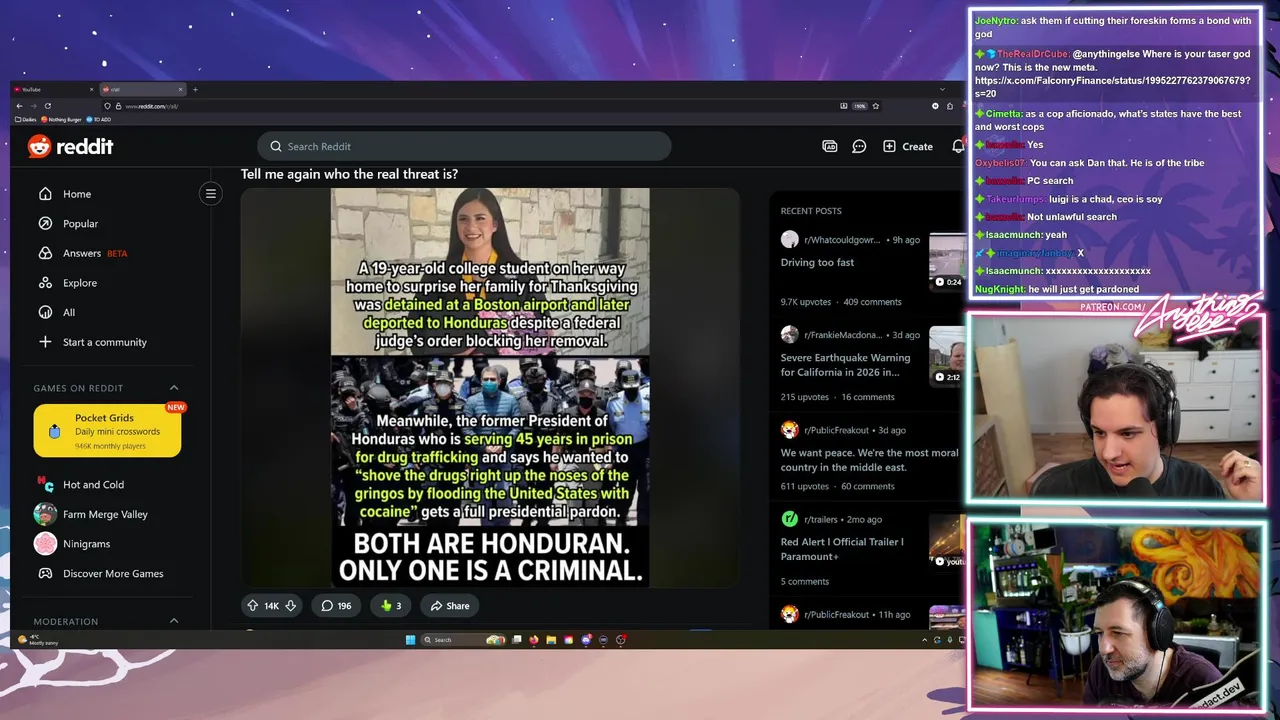Open the TO ADD bookmark
Image resolution: width=1280 pixels, height=720 pixels.
point(99,119)
